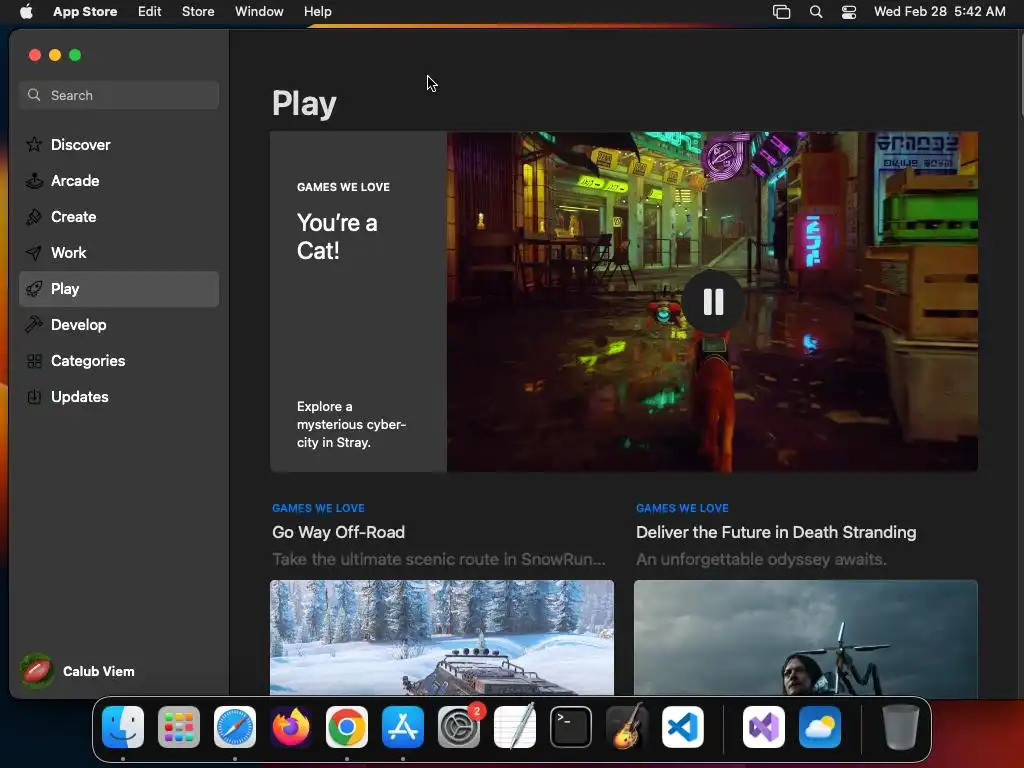Click the date and time in menu bar

[x=940, y=11]
